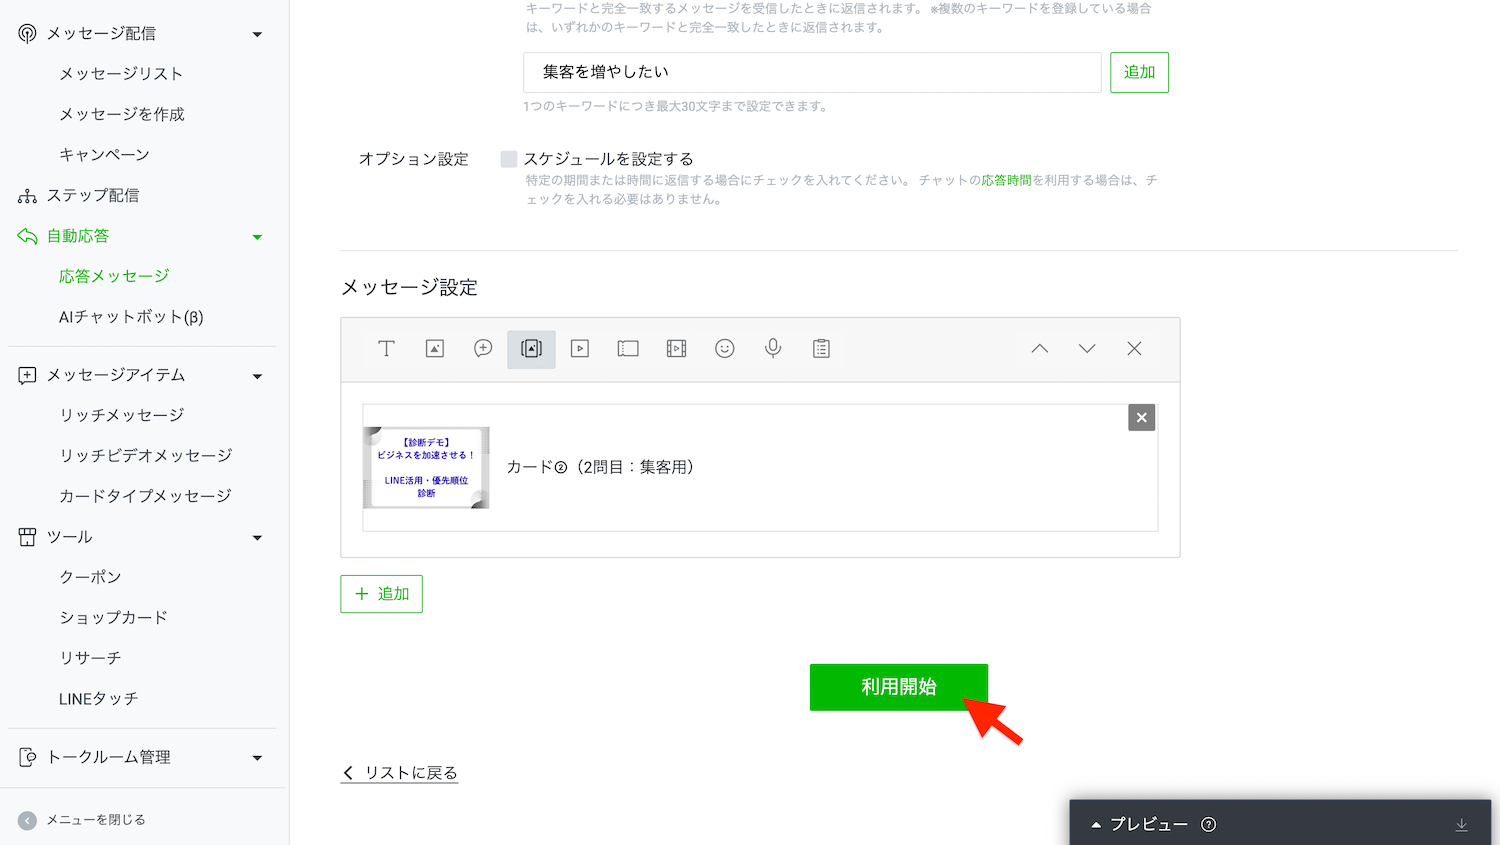Click the keyword input field
The image size is (1500, 845).
coord(811,73)
